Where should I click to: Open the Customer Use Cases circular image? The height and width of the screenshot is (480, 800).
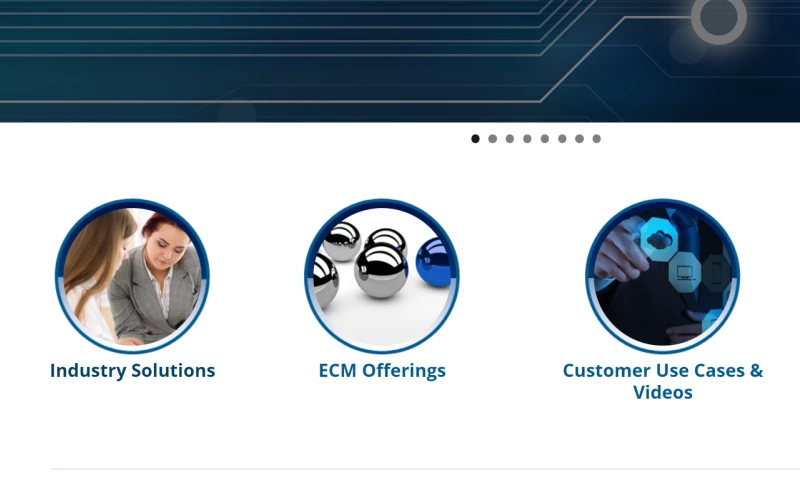point(662,276)
